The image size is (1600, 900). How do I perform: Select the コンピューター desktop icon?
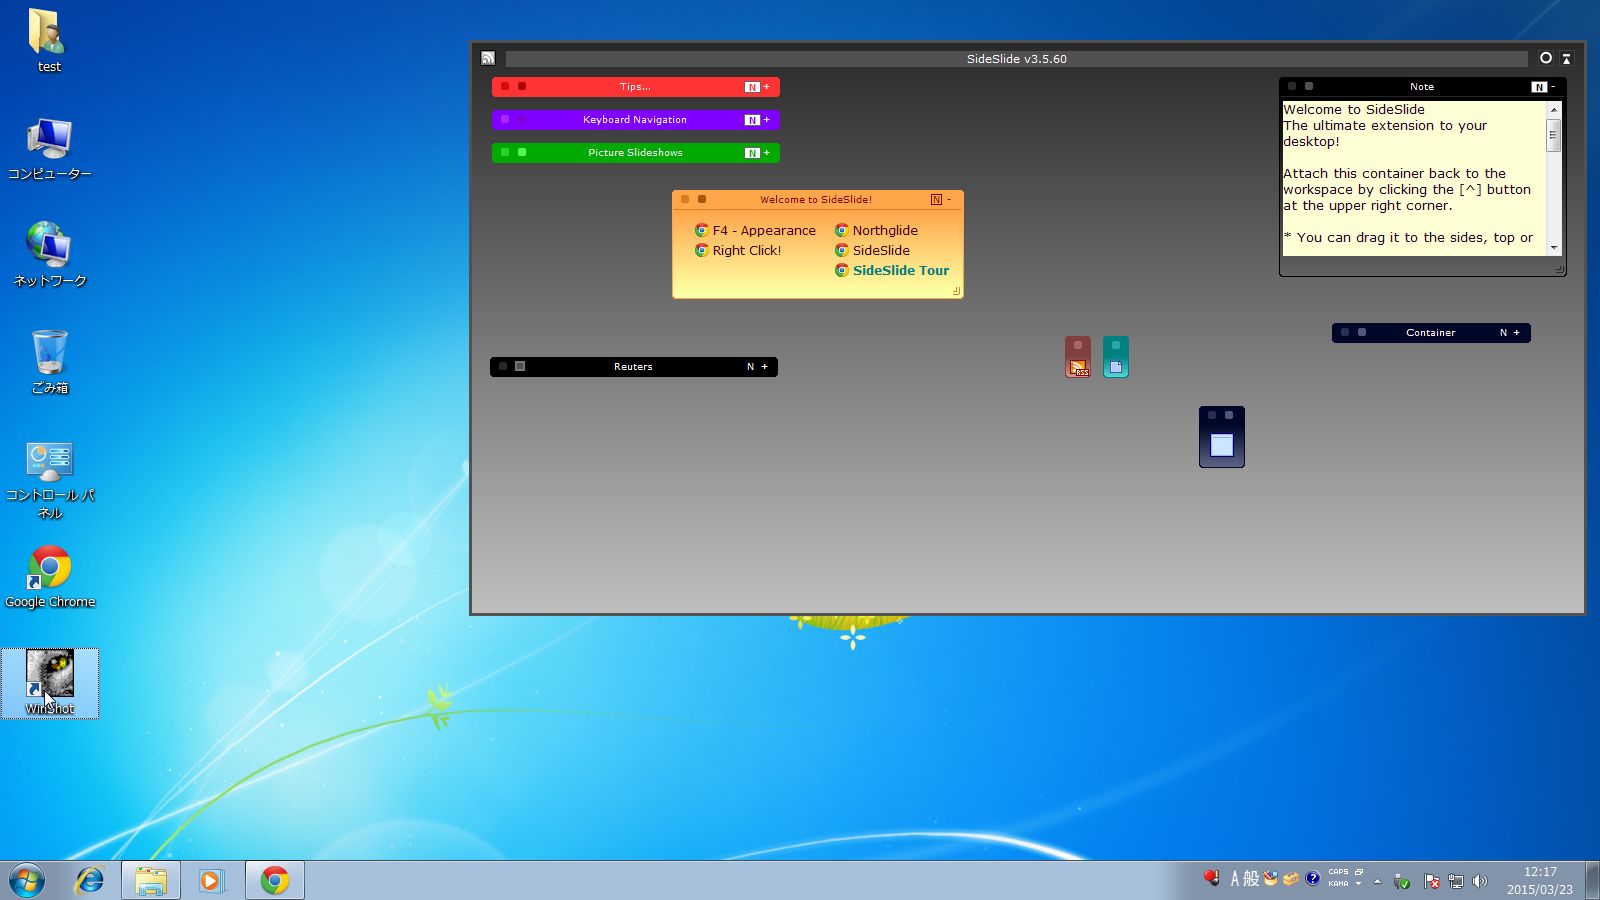(x=49, y=148)
